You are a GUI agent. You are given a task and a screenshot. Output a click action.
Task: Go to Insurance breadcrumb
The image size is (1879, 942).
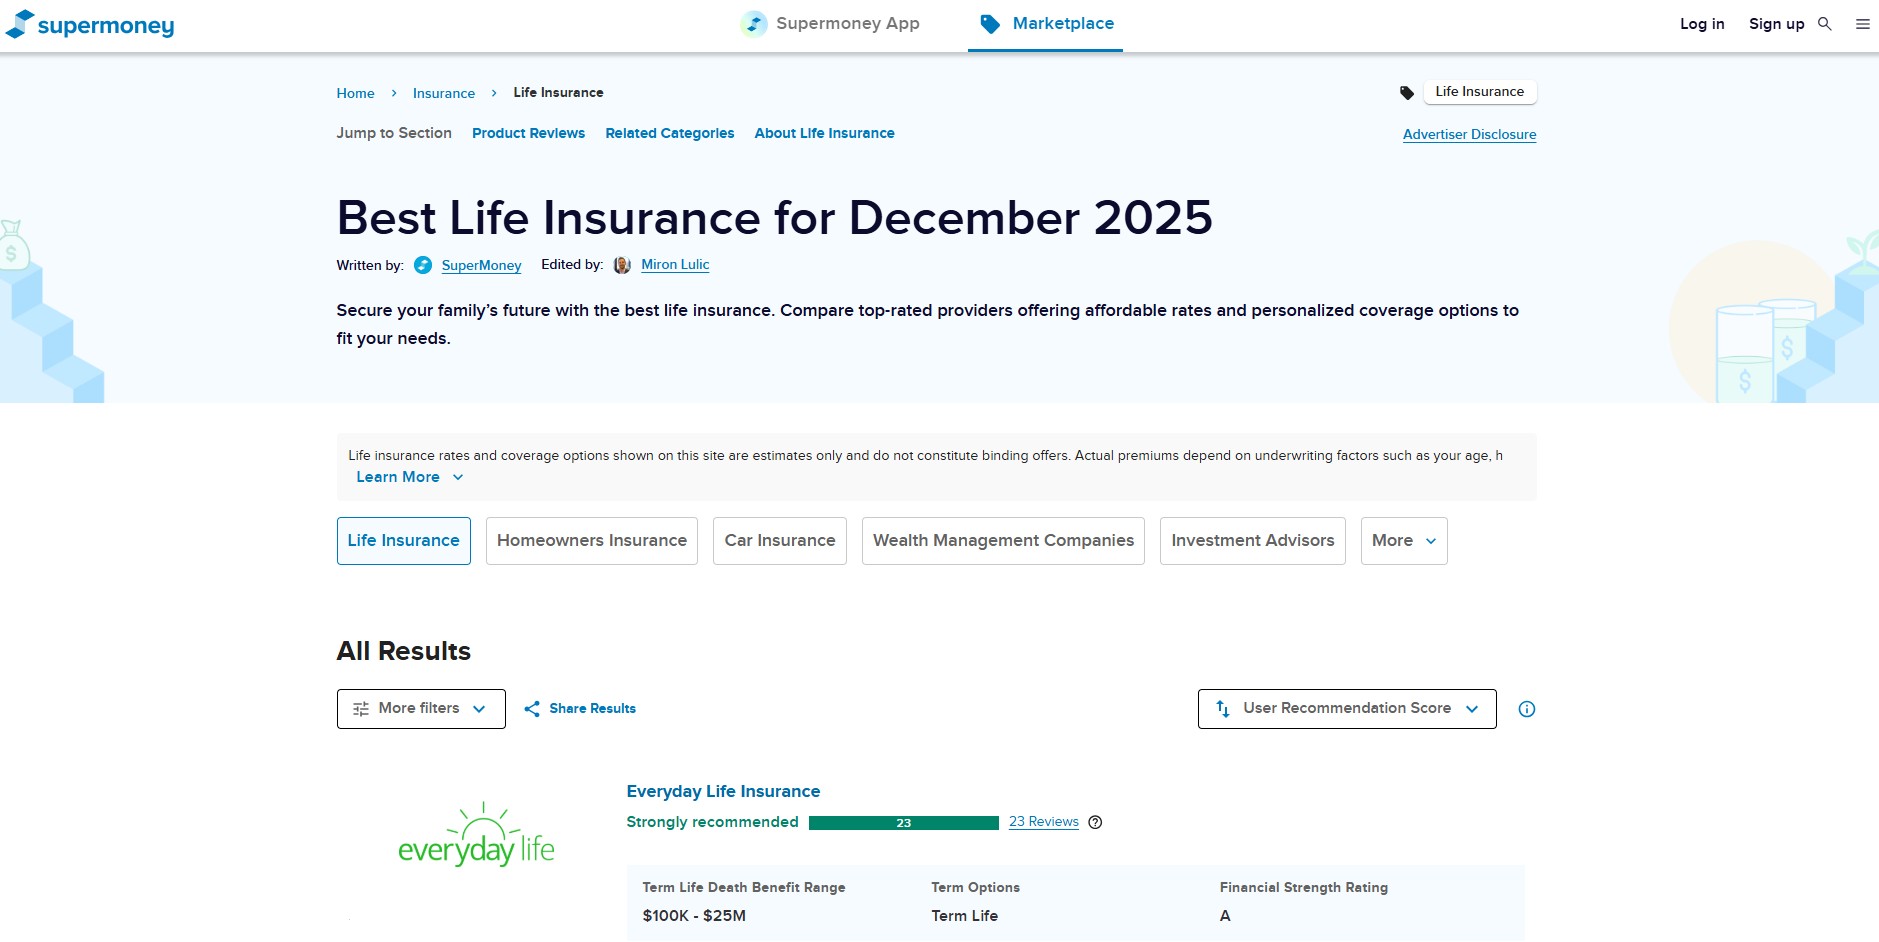(444, 93)
